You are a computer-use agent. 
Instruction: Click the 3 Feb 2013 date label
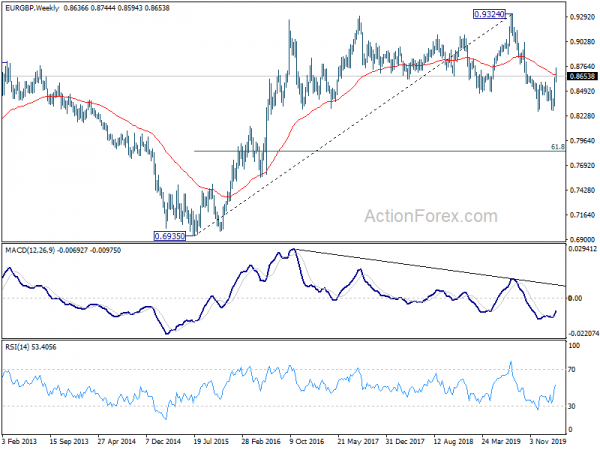pyautogui.click(x=20, y=441)
